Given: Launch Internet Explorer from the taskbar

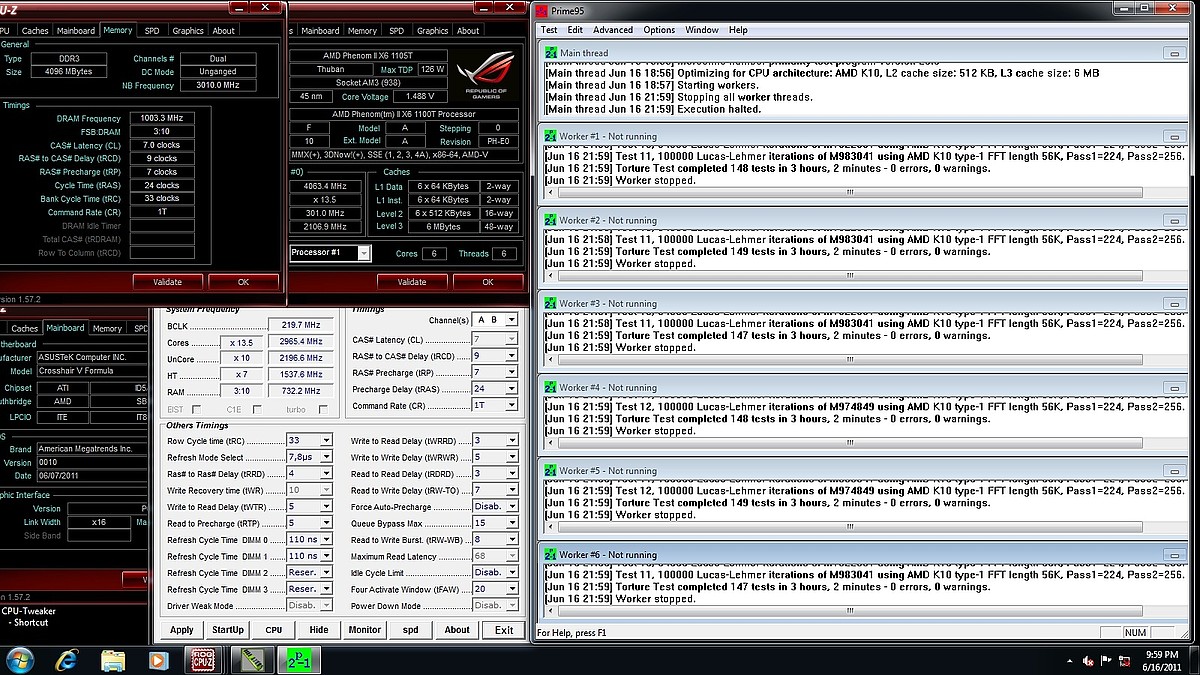Looking at the screenshot, I should tap(68, 660).
